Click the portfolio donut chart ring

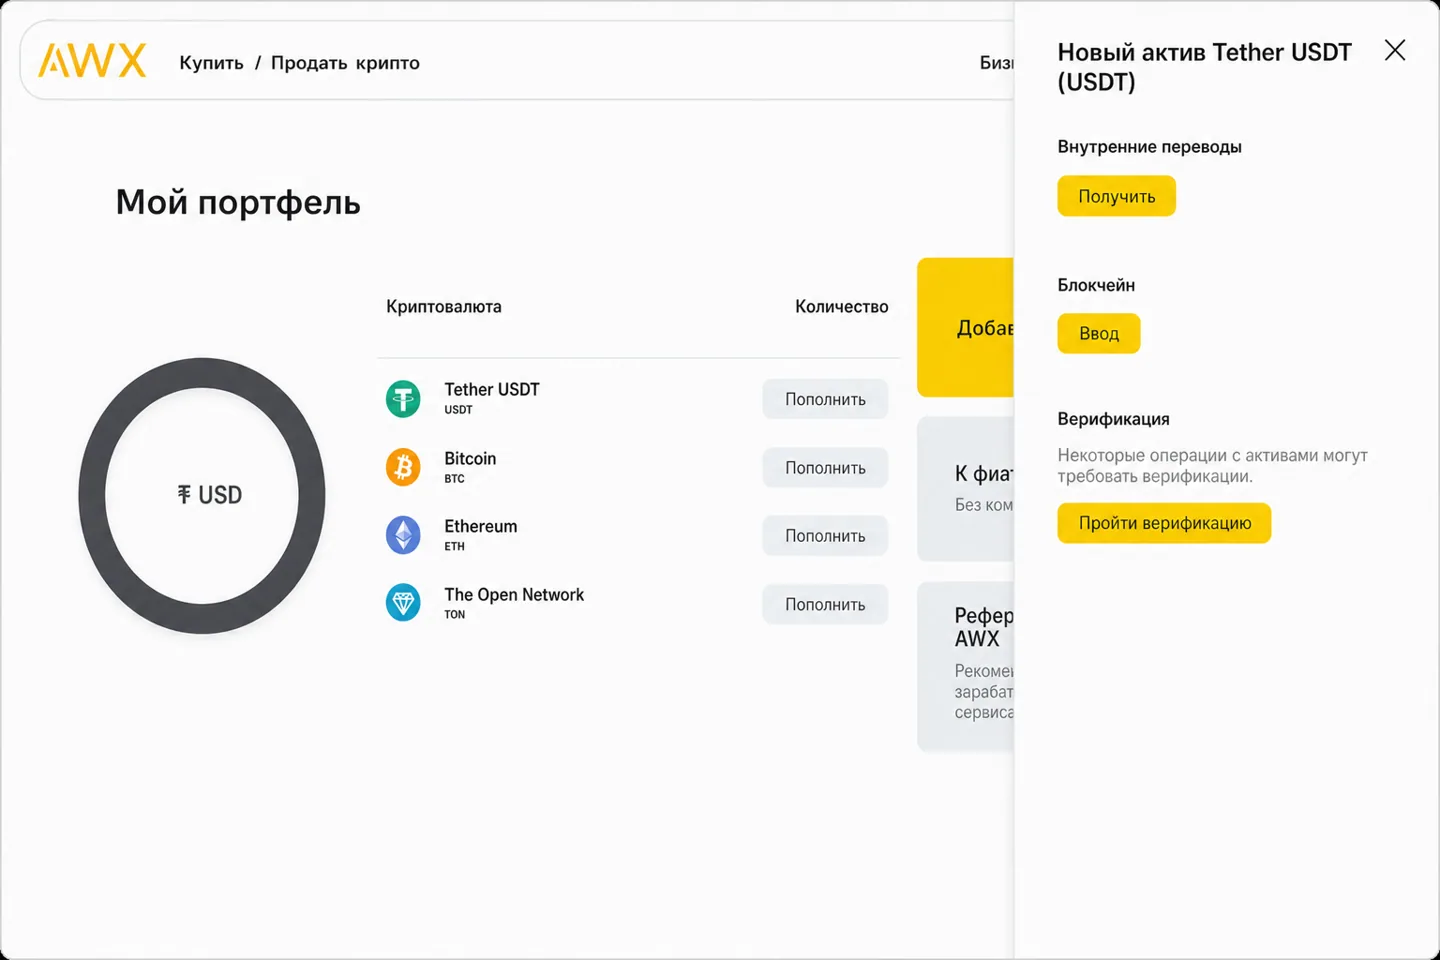(x=92, y=495)
